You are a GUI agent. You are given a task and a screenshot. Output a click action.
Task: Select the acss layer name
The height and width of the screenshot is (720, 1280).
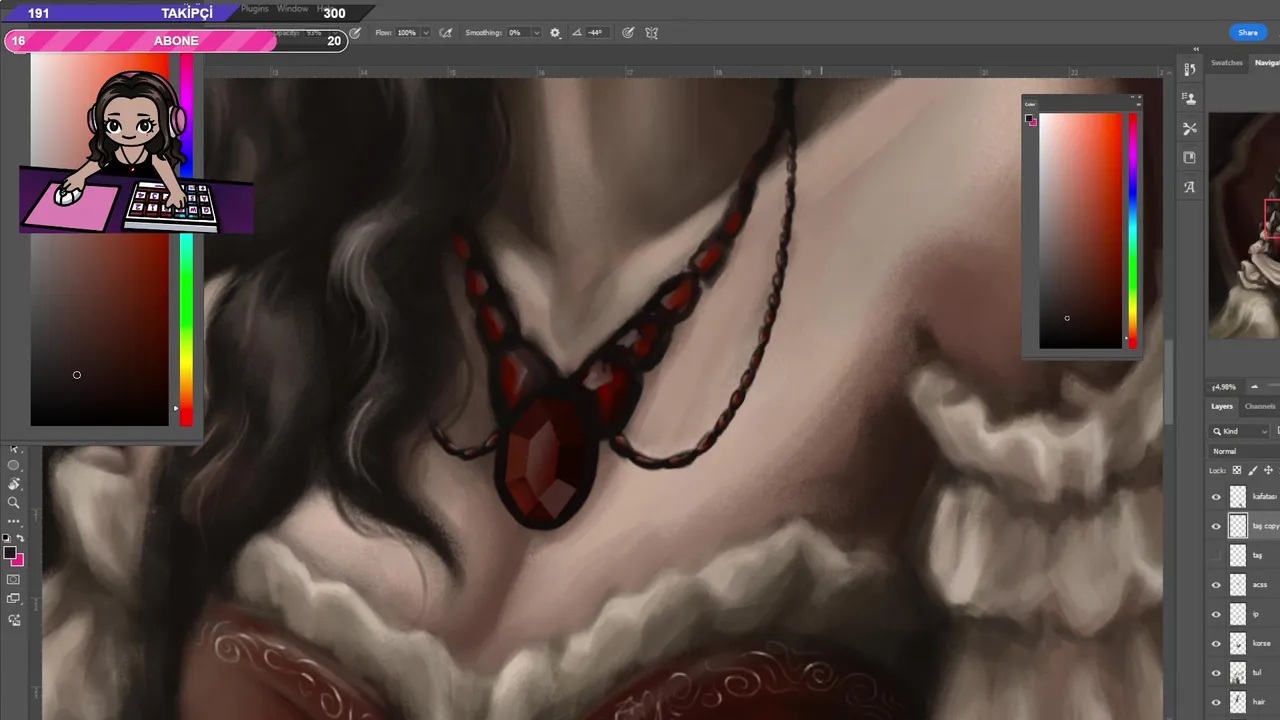[1260, 585]
